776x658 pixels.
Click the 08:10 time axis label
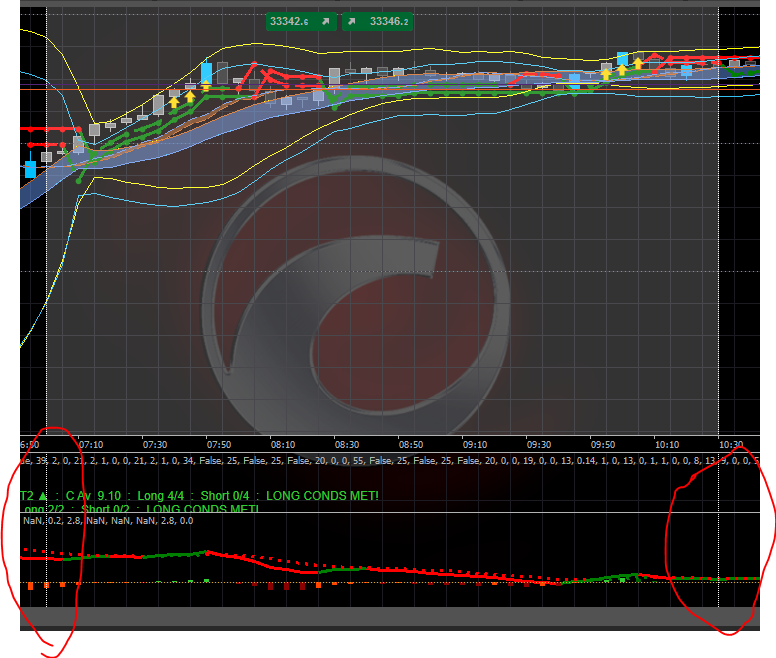(283, 445)
